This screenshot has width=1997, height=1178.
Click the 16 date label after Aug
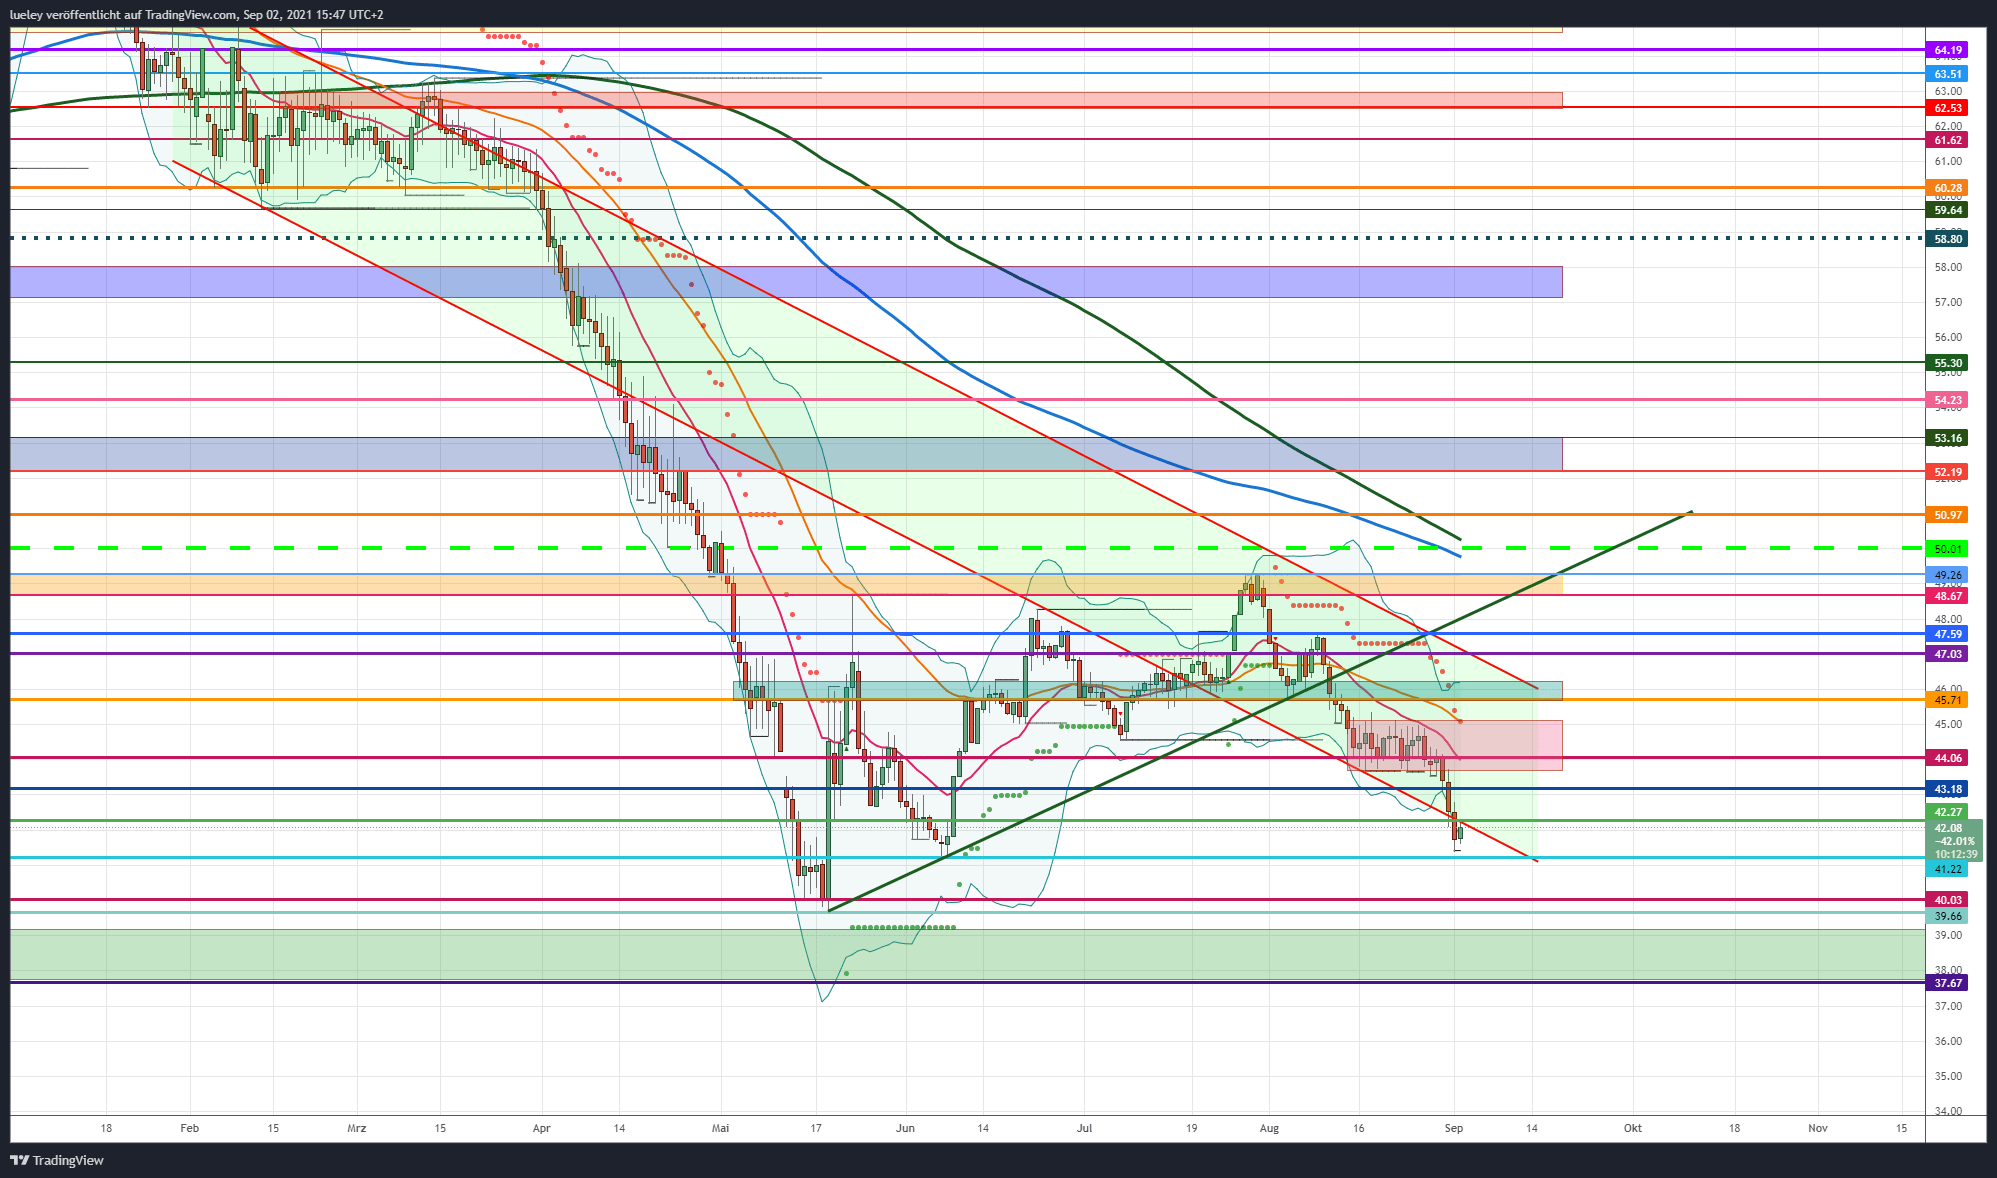click(x=1358, y=1128)
